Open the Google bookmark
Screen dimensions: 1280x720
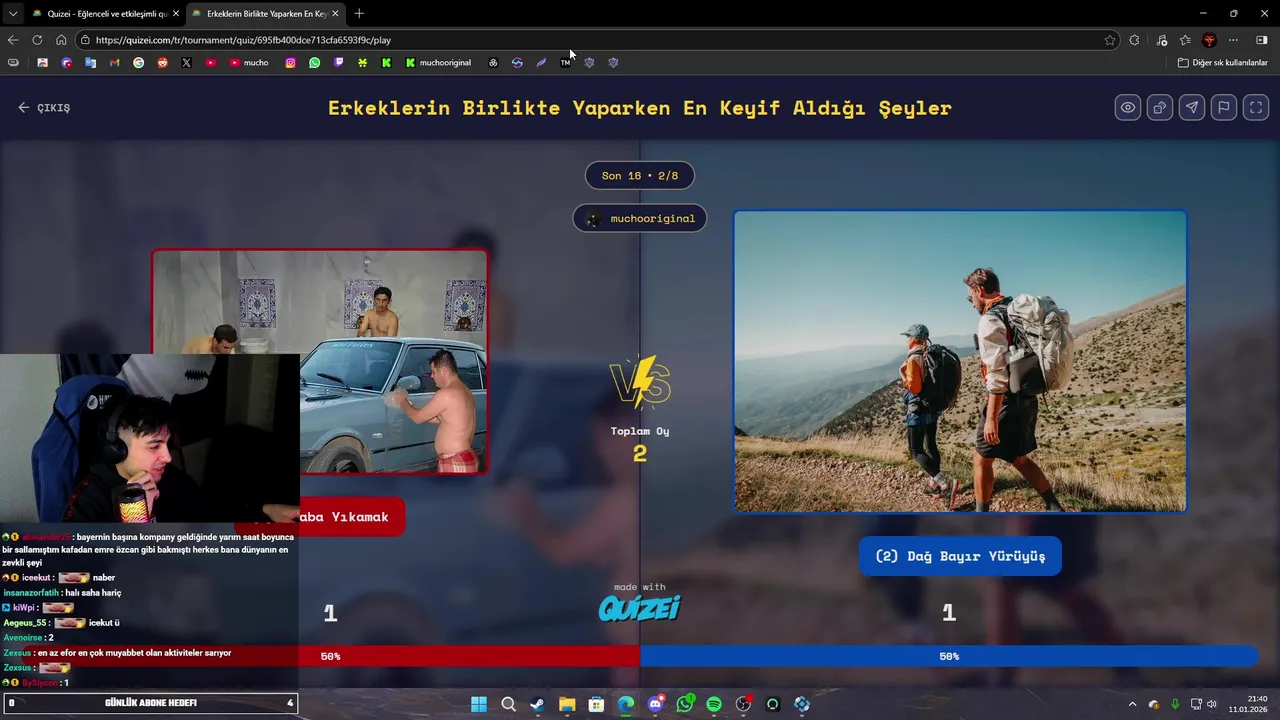[x=138, y=62]
